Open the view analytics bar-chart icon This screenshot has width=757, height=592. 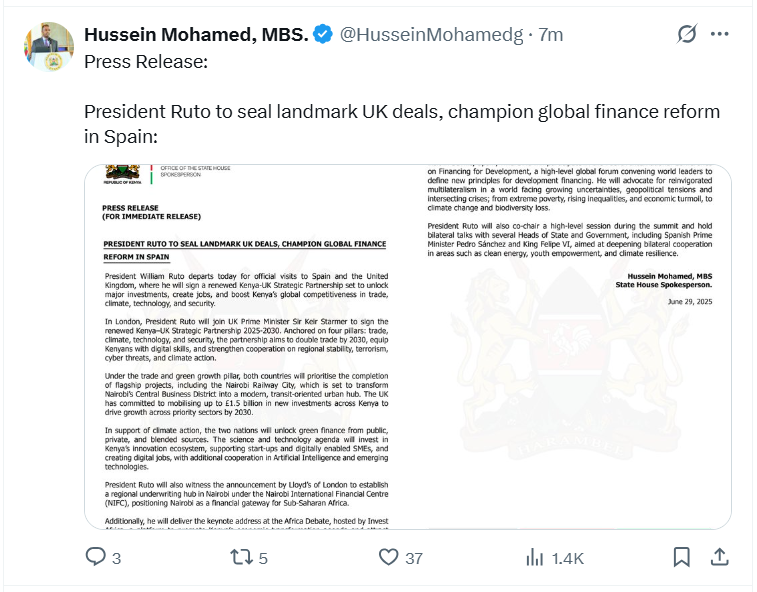535,558
